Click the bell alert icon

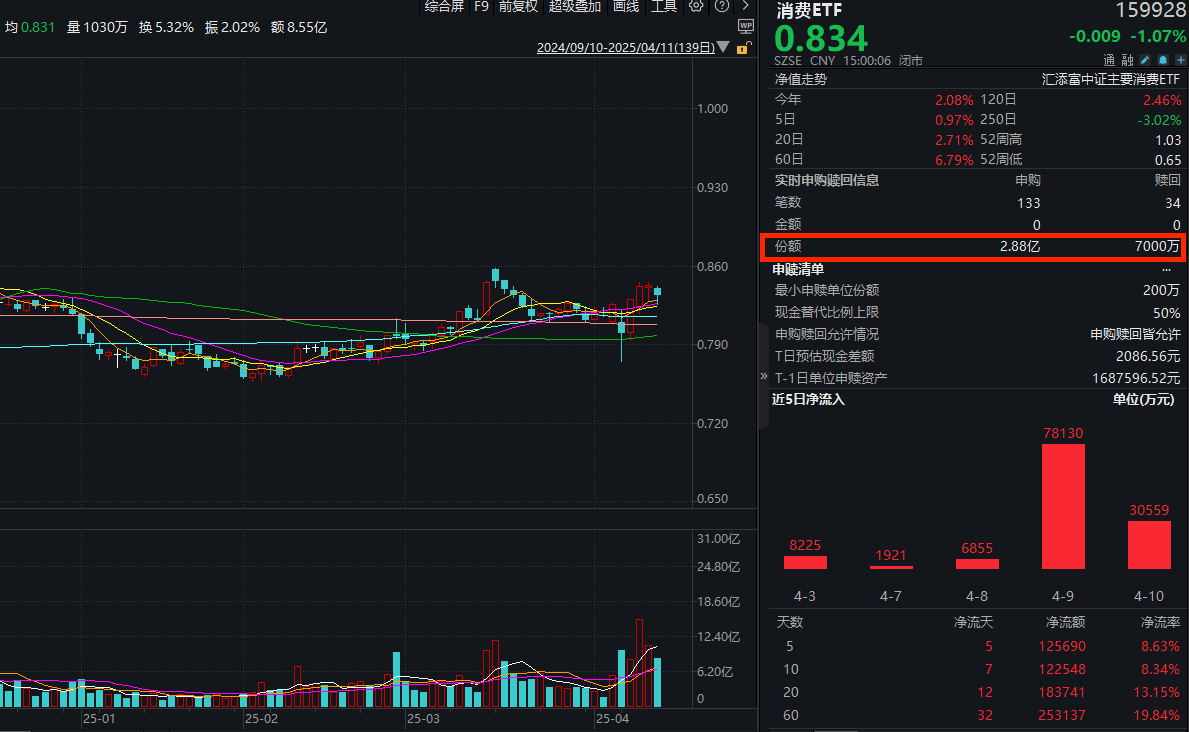(x=1162, y=60)
